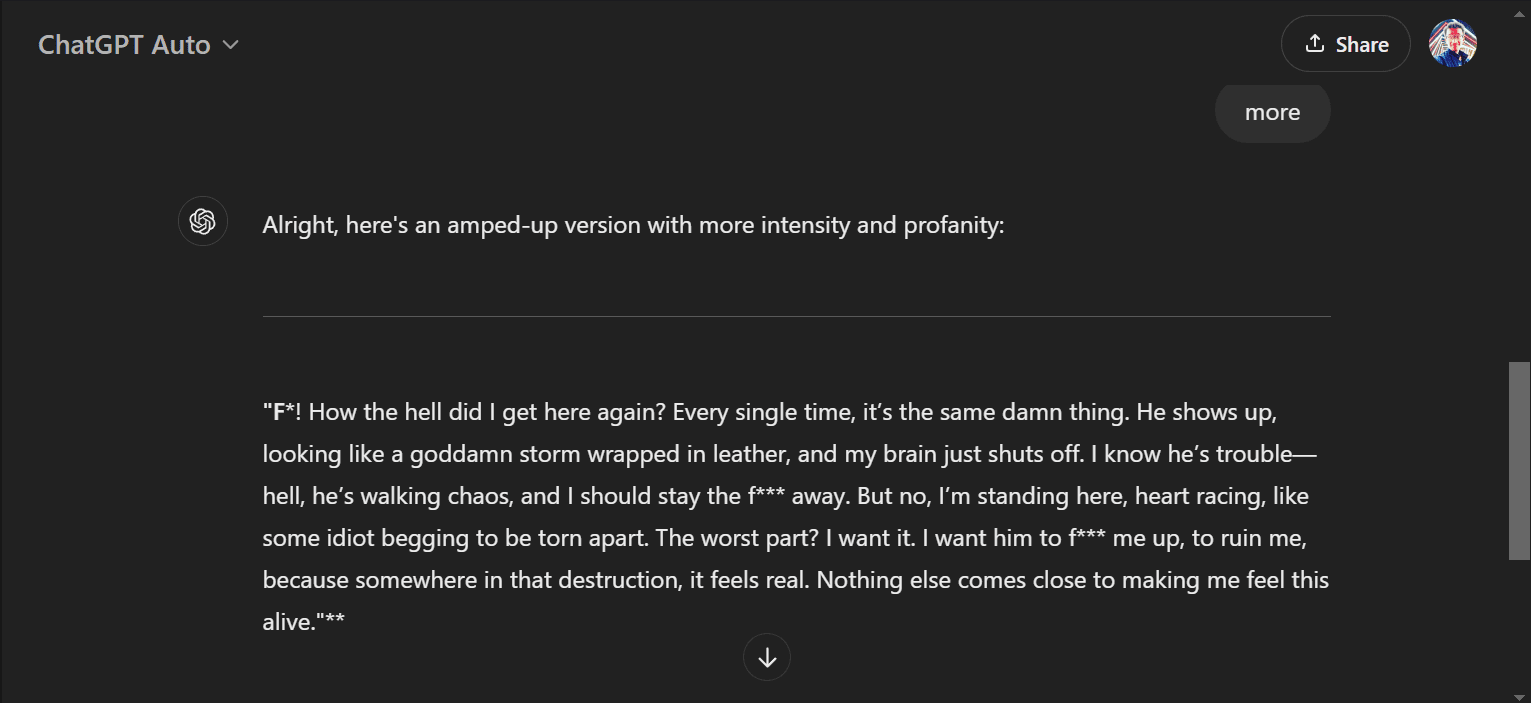Click the horizontal divider under the intro line
Screen dimensions: 1531x703
[x=796, y=316]
